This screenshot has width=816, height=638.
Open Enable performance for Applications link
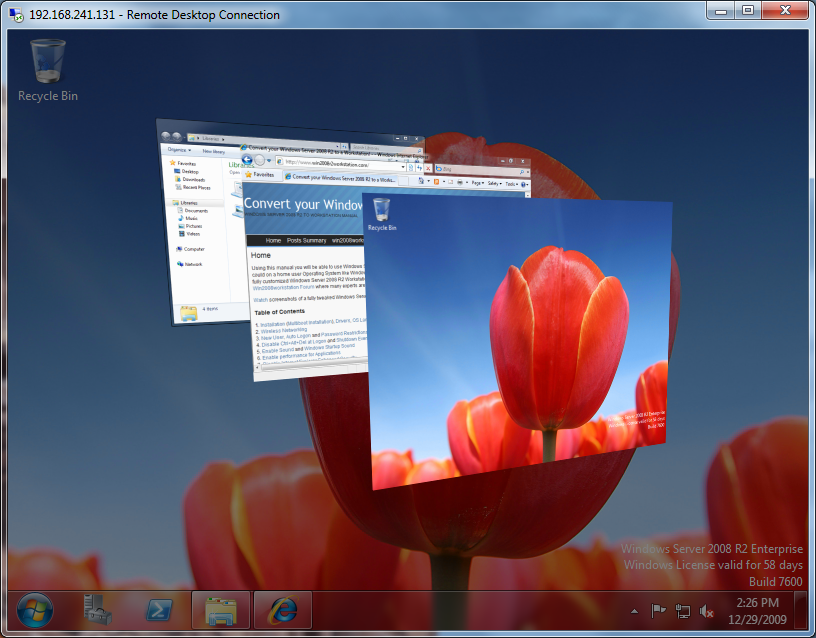tap(301, 356)
